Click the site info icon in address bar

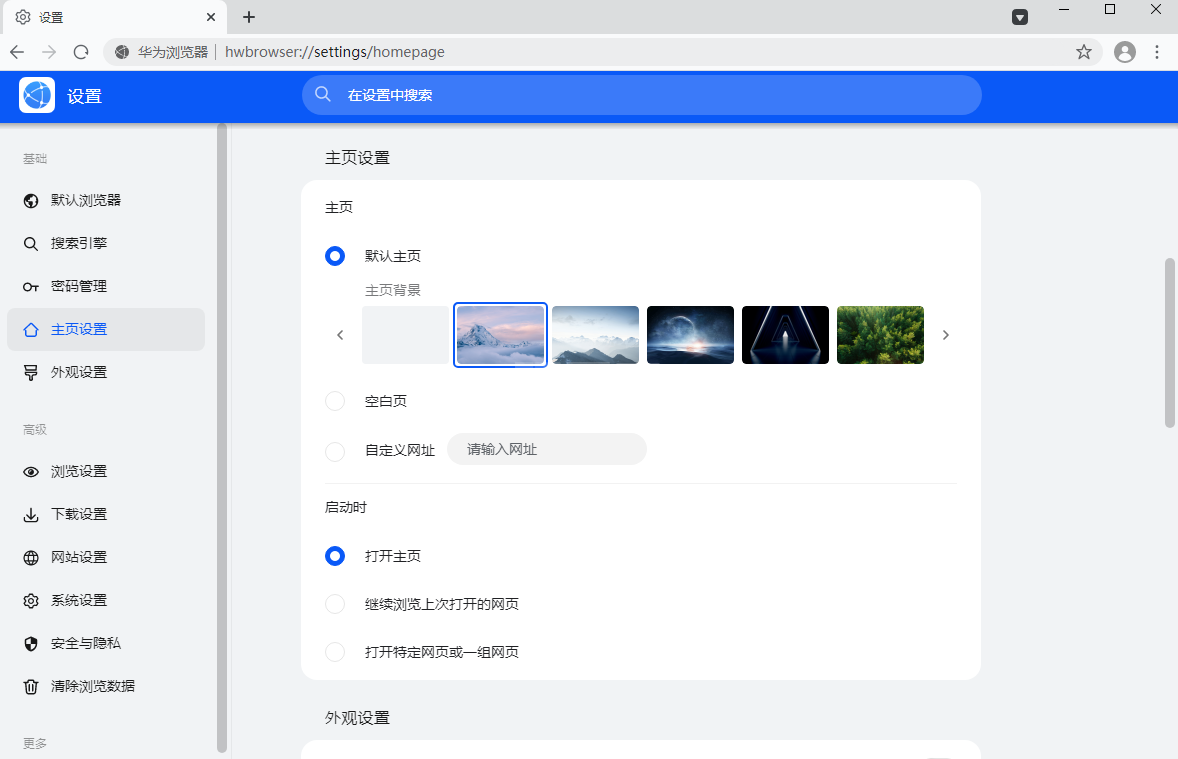coord(122,52)
